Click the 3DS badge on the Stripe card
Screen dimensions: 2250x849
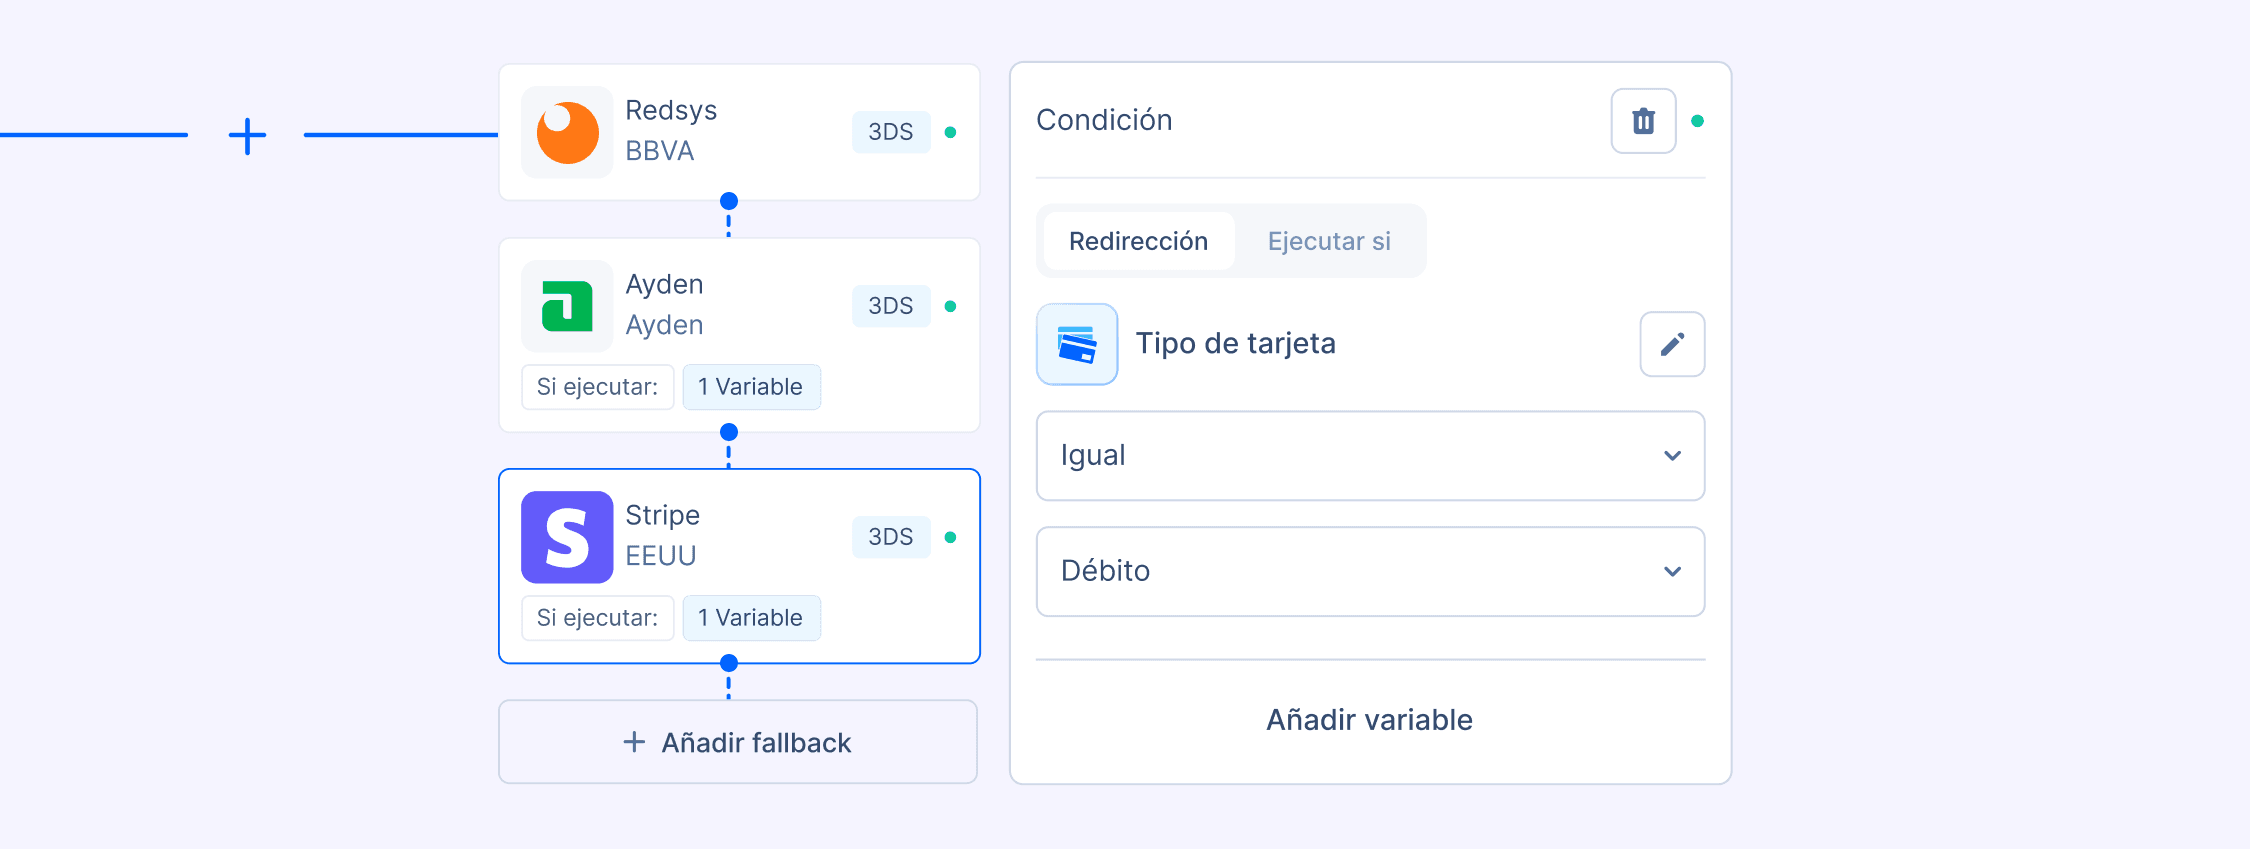tap(890, 537)
